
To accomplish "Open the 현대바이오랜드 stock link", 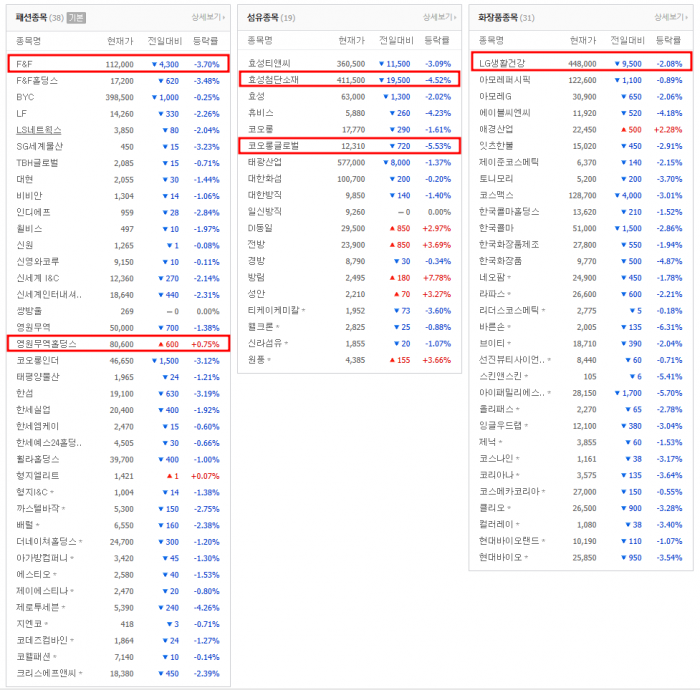I will 509,541.
